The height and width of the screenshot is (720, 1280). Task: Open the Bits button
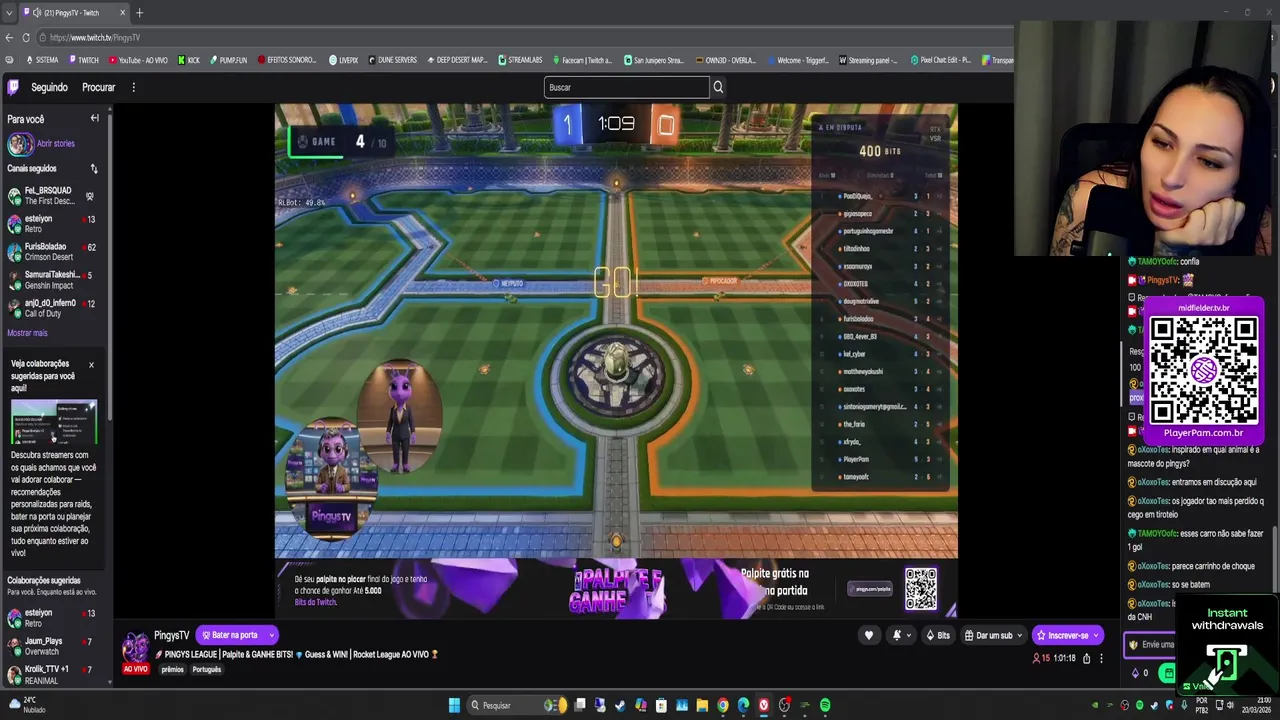(938, 635)
